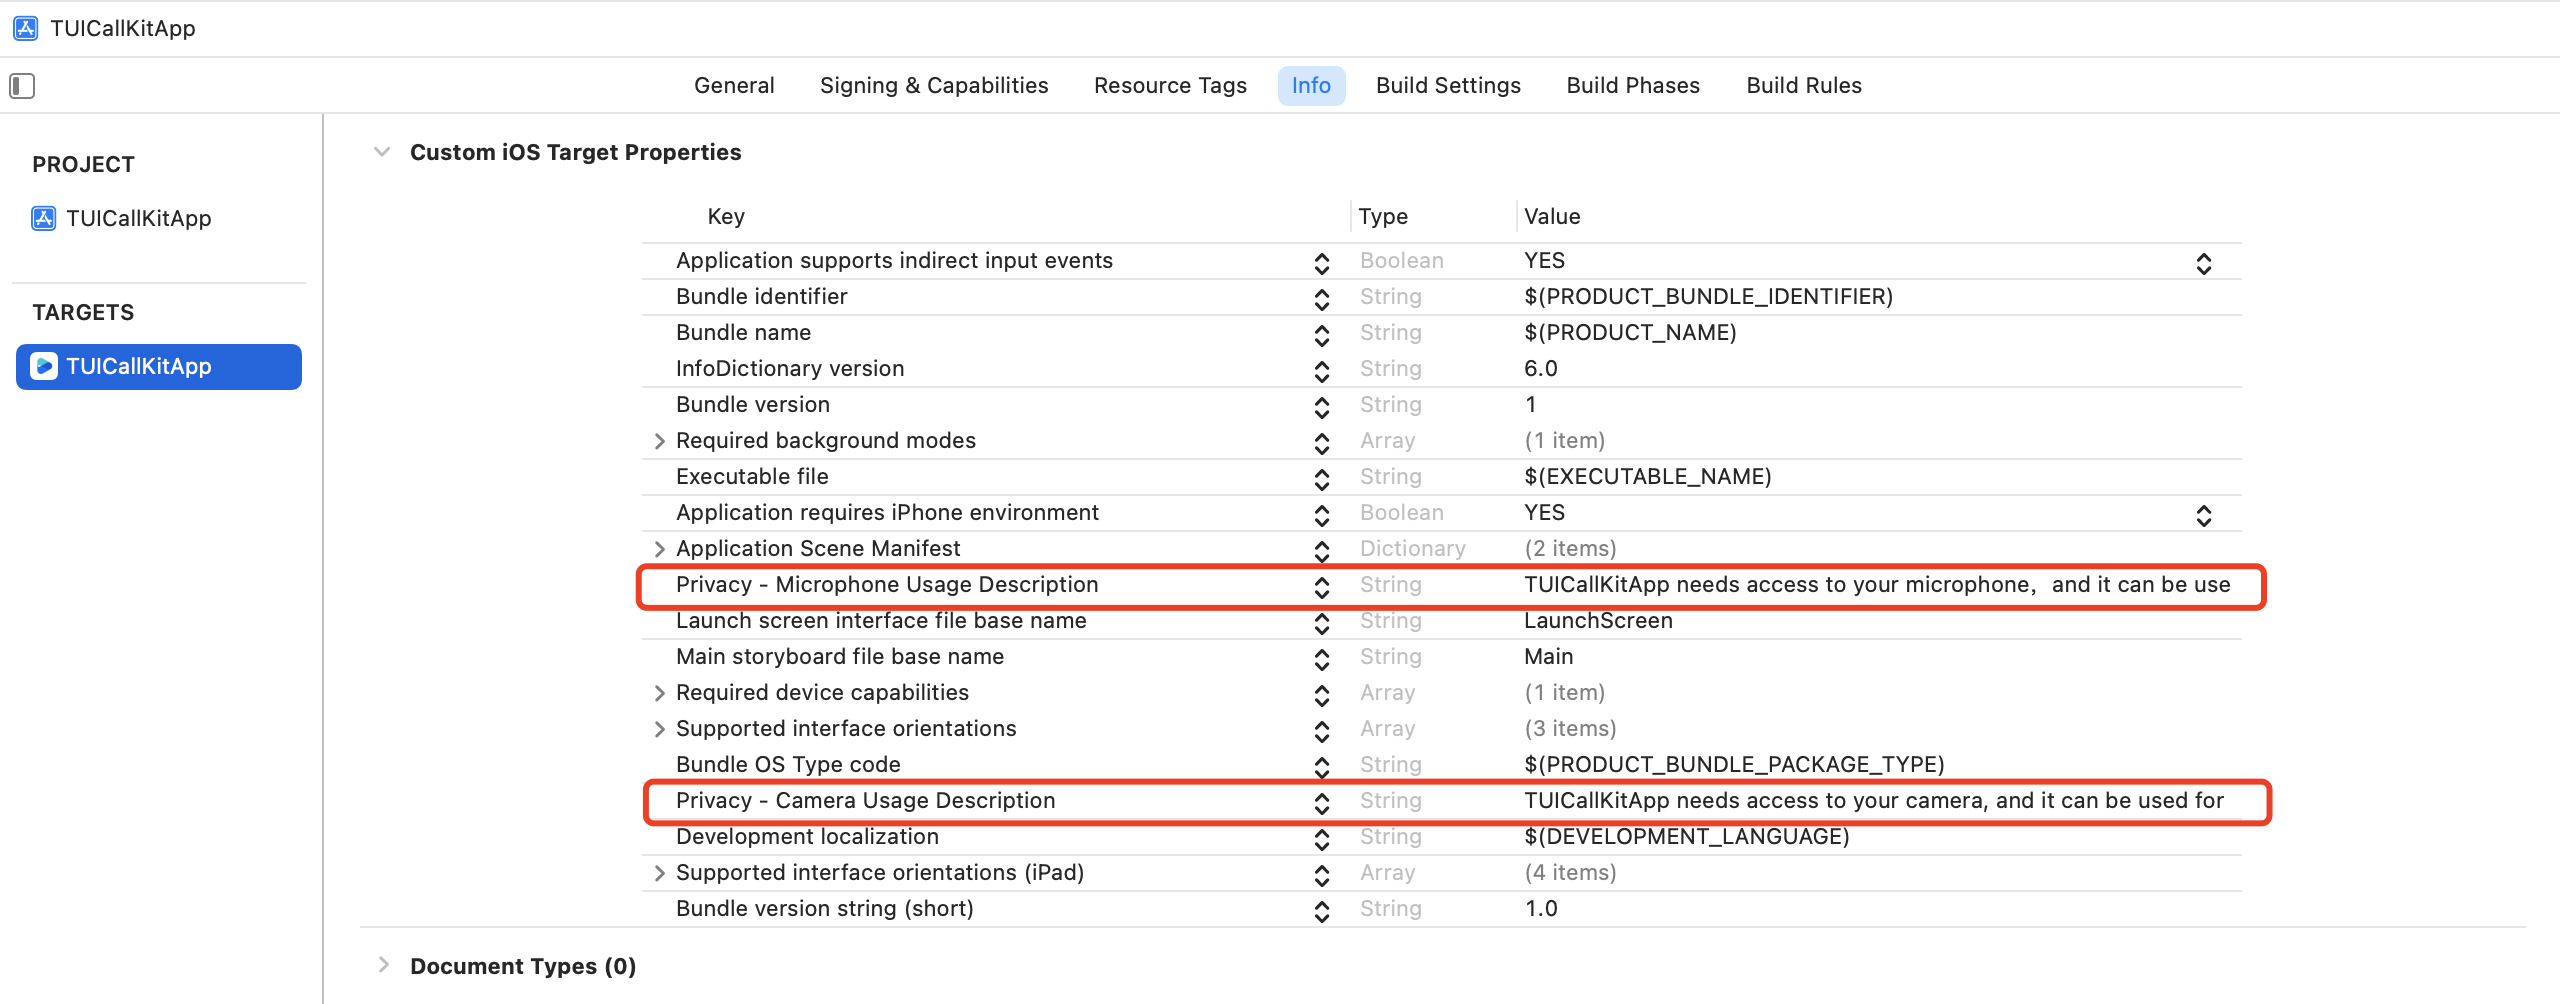Select the Main storyboard file base name key
This screenshot has height=1004, width=2560.
coord(840,657)
